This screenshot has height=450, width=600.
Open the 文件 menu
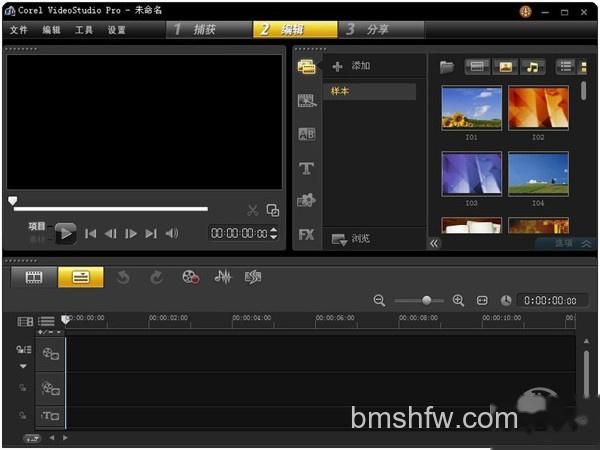point(18,30)
